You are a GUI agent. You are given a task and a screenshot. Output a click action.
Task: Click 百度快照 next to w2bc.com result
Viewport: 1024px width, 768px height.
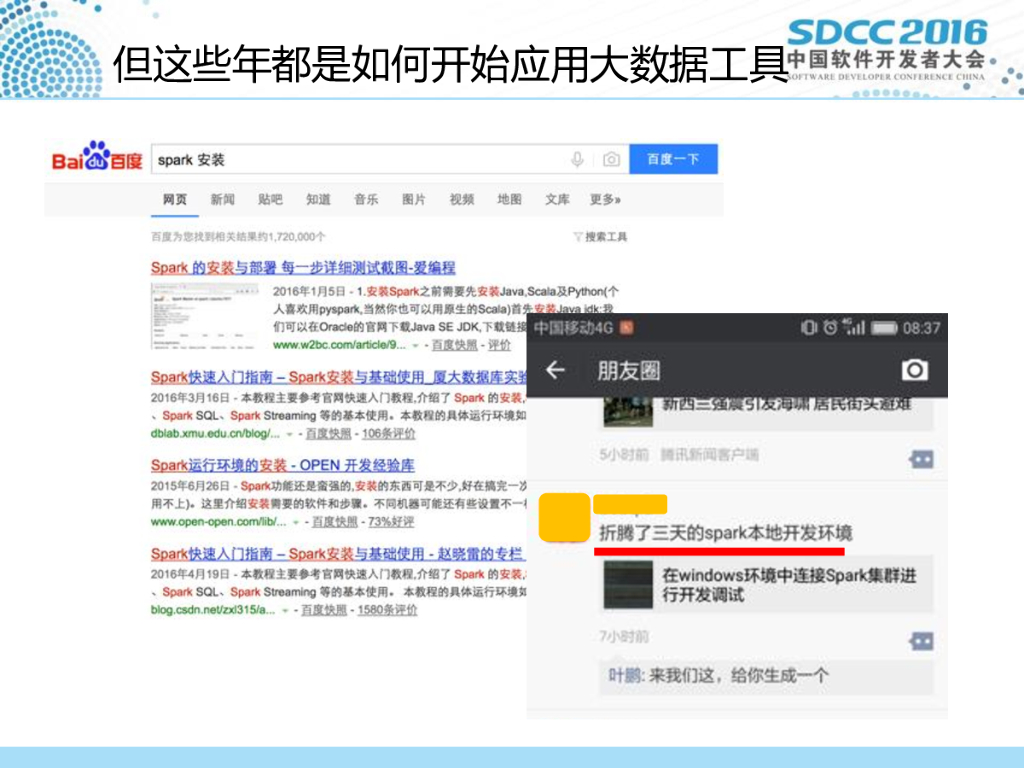pyautogui.click(x=455, y=345)
